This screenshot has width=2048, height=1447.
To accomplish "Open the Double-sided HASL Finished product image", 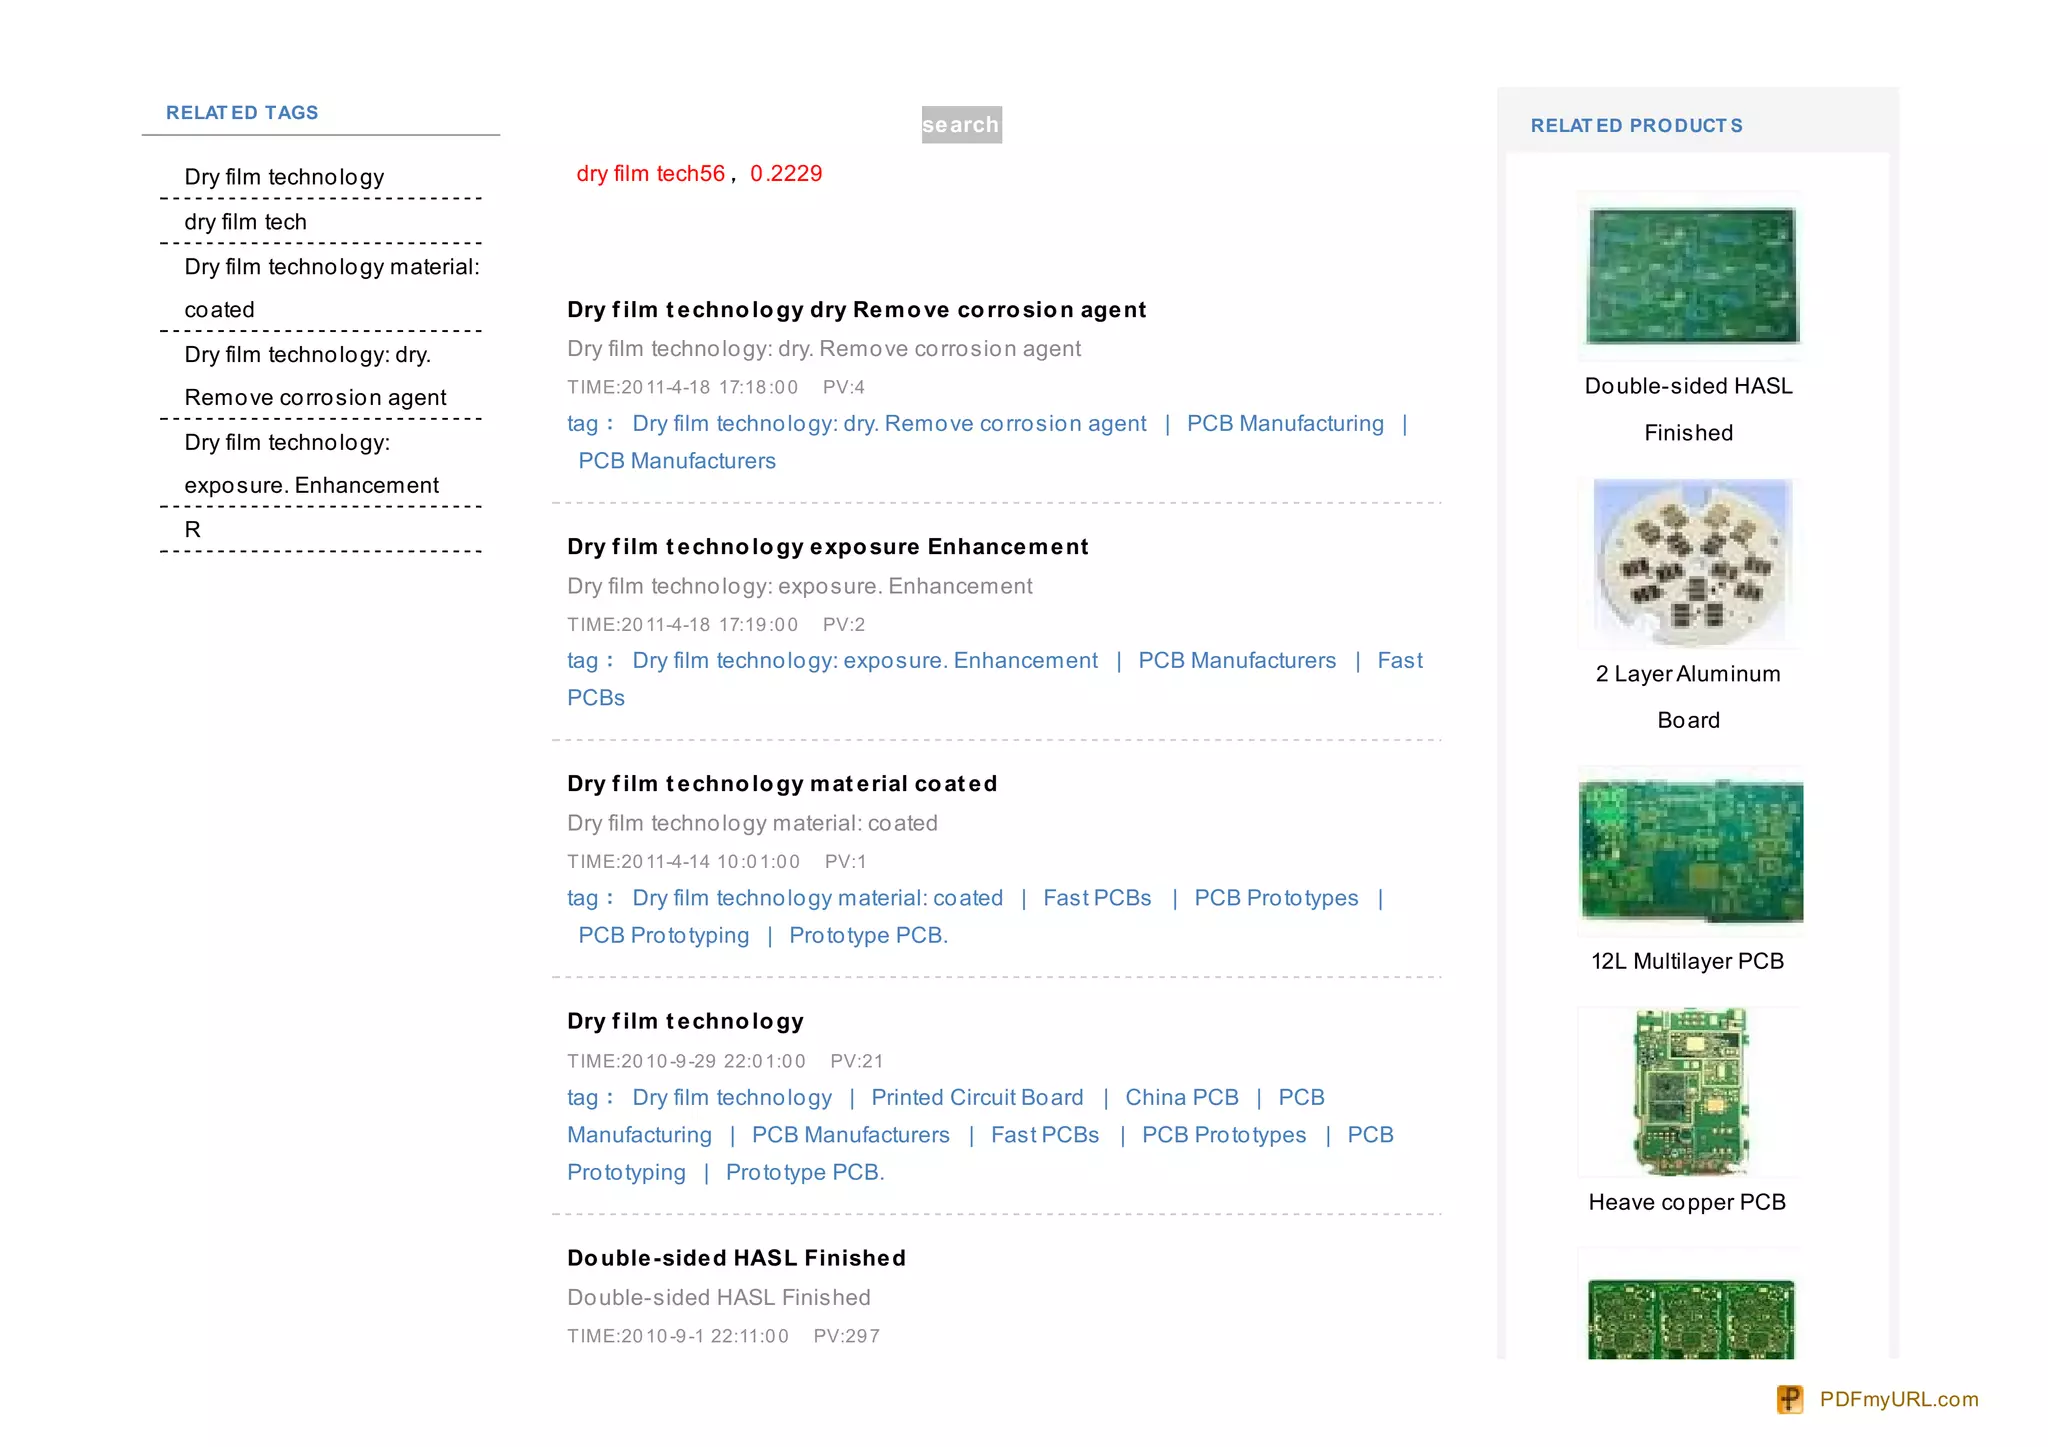I will 1691,275.
